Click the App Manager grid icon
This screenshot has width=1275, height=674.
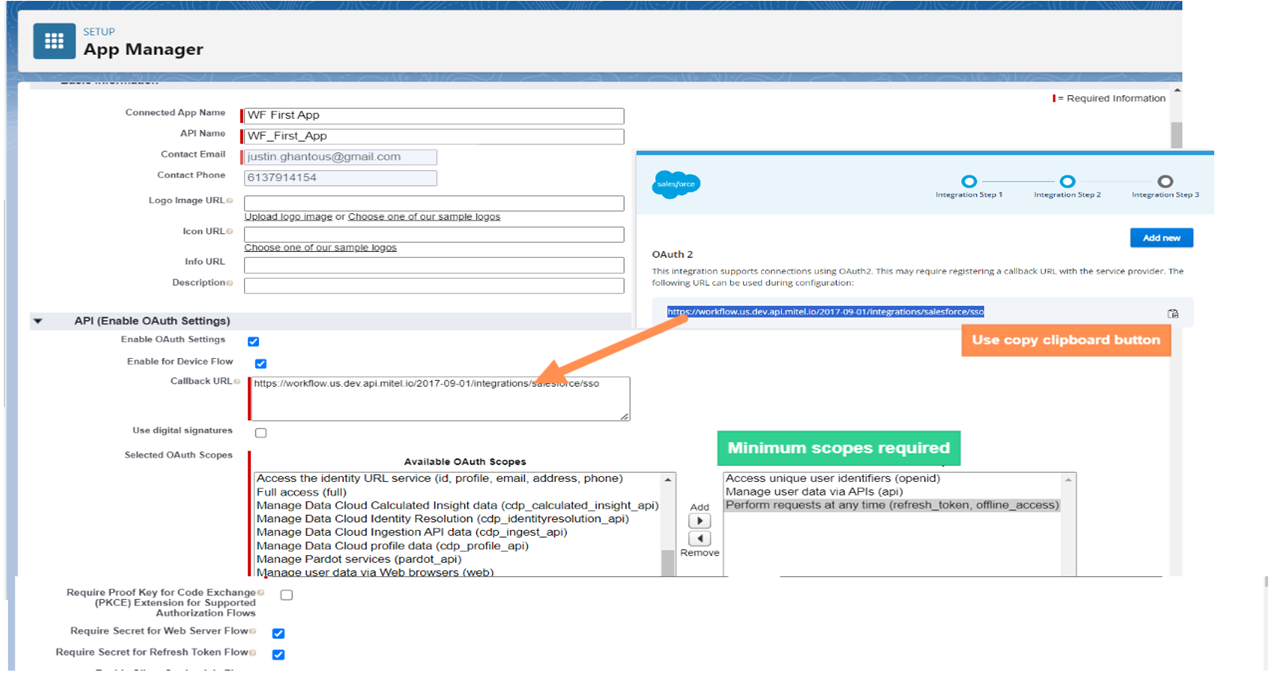pos(55,41)
